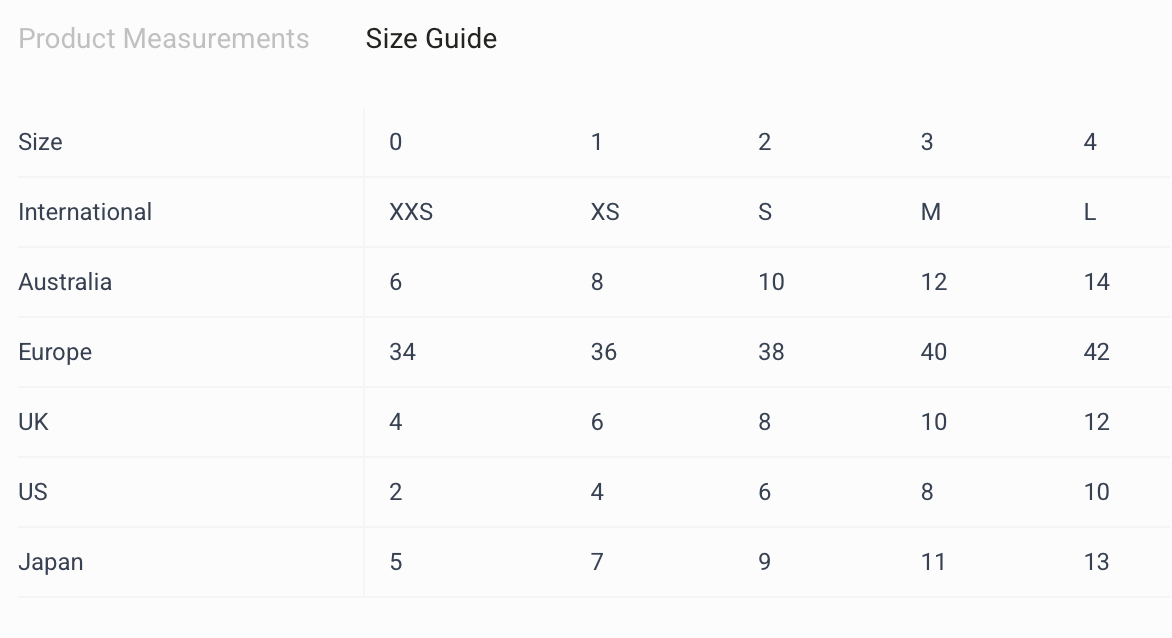Select the Europe size 34 cell
1172x638 pixels.
click(x=402, y=352)
